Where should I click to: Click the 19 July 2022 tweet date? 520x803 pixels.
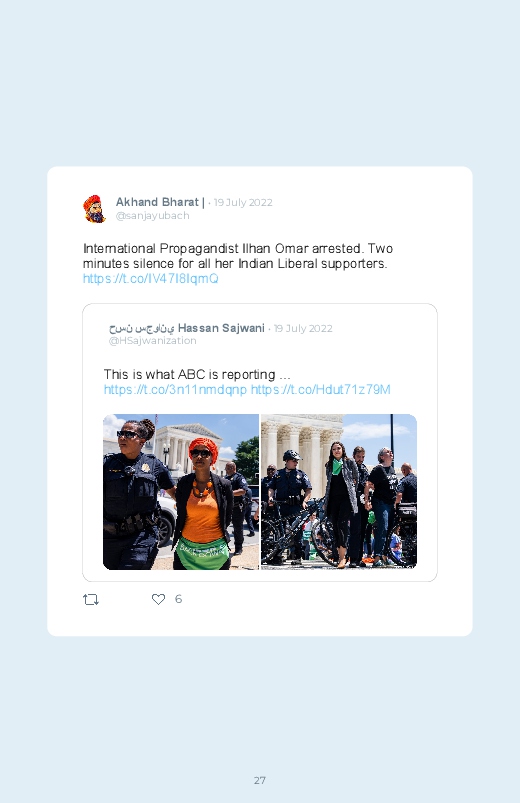243,202
